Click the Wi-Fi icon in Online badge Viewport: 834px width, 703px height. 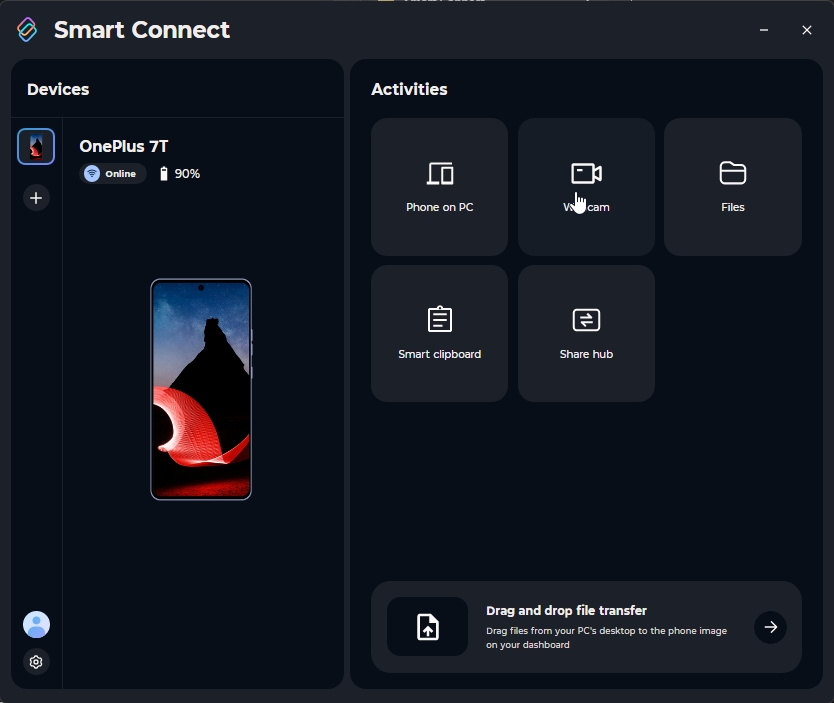[93, 173]
